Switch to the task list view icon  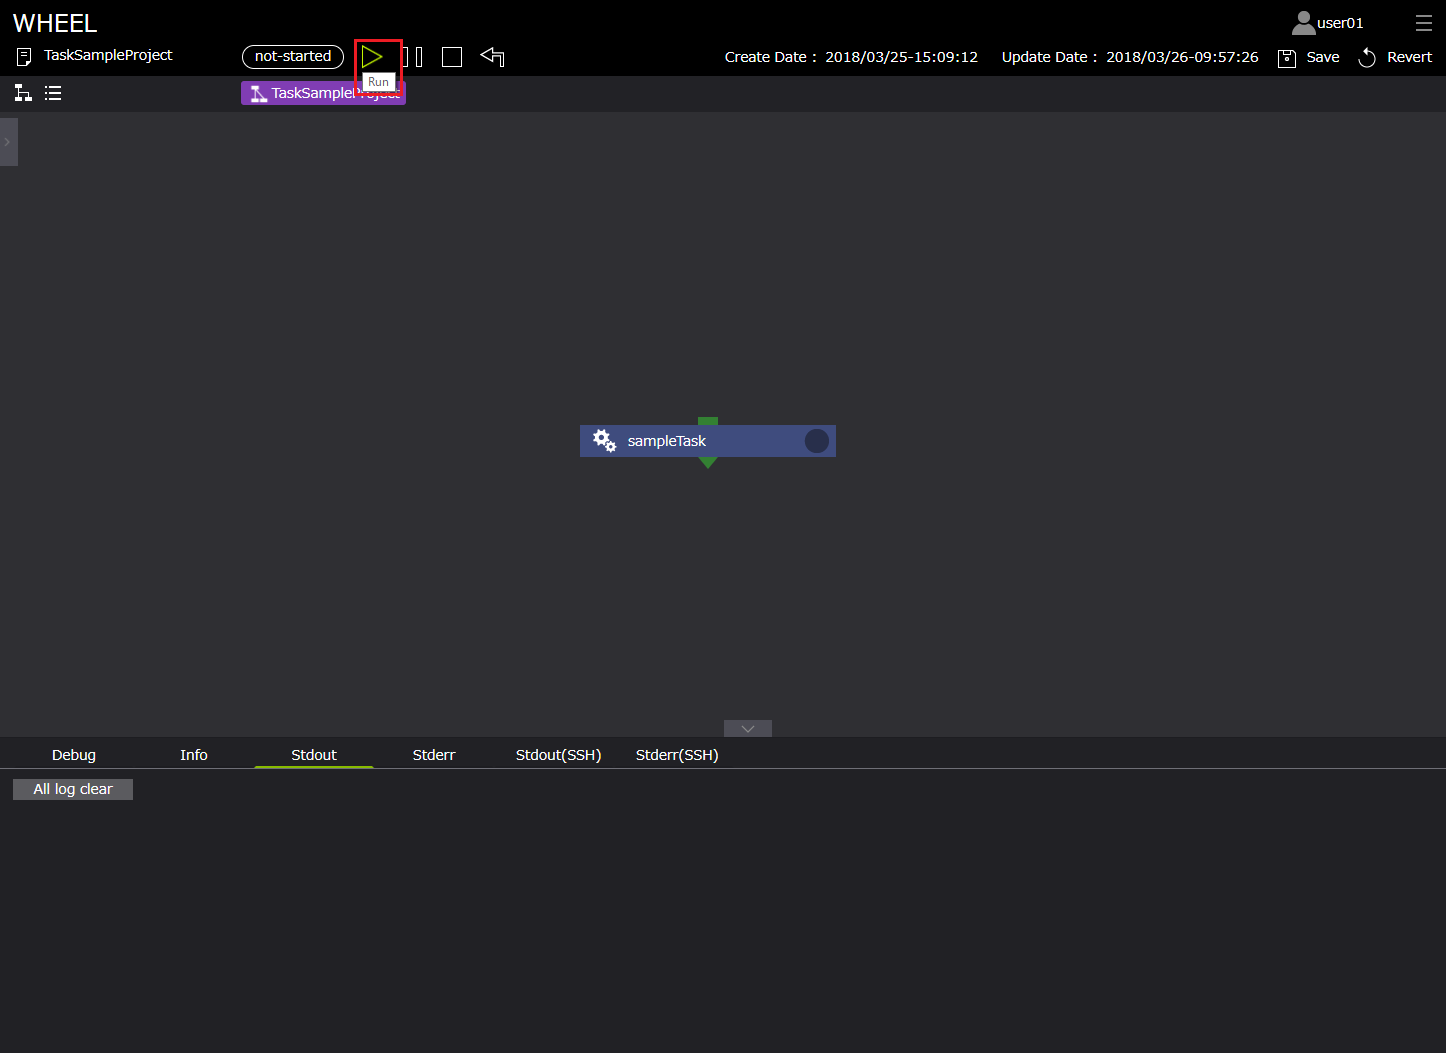click(x=53, y=93)
